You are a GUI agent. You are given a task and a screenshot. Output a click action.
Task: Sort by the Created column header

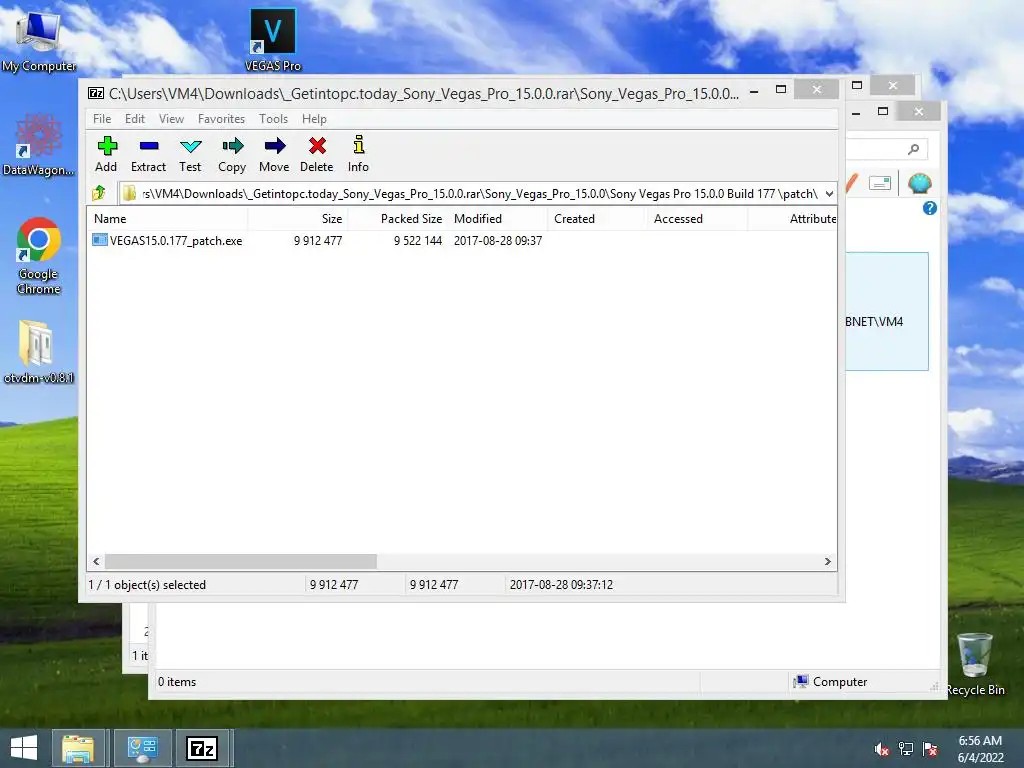click(x=598, y=219)
